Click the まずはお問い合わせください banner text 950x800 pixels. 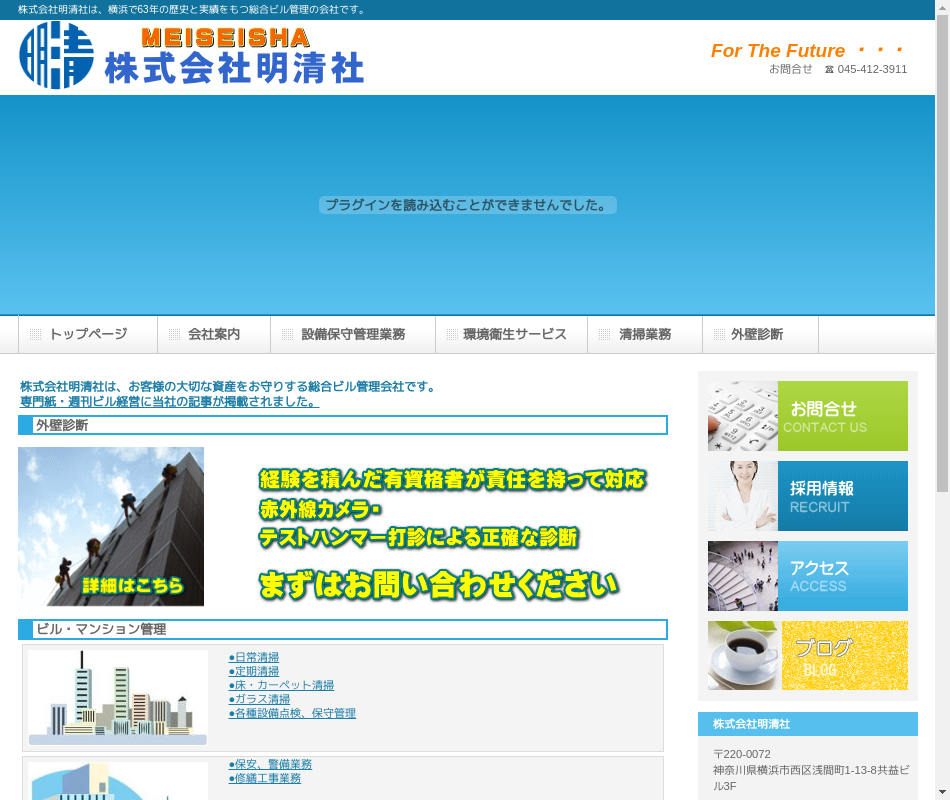coord(438,584)
